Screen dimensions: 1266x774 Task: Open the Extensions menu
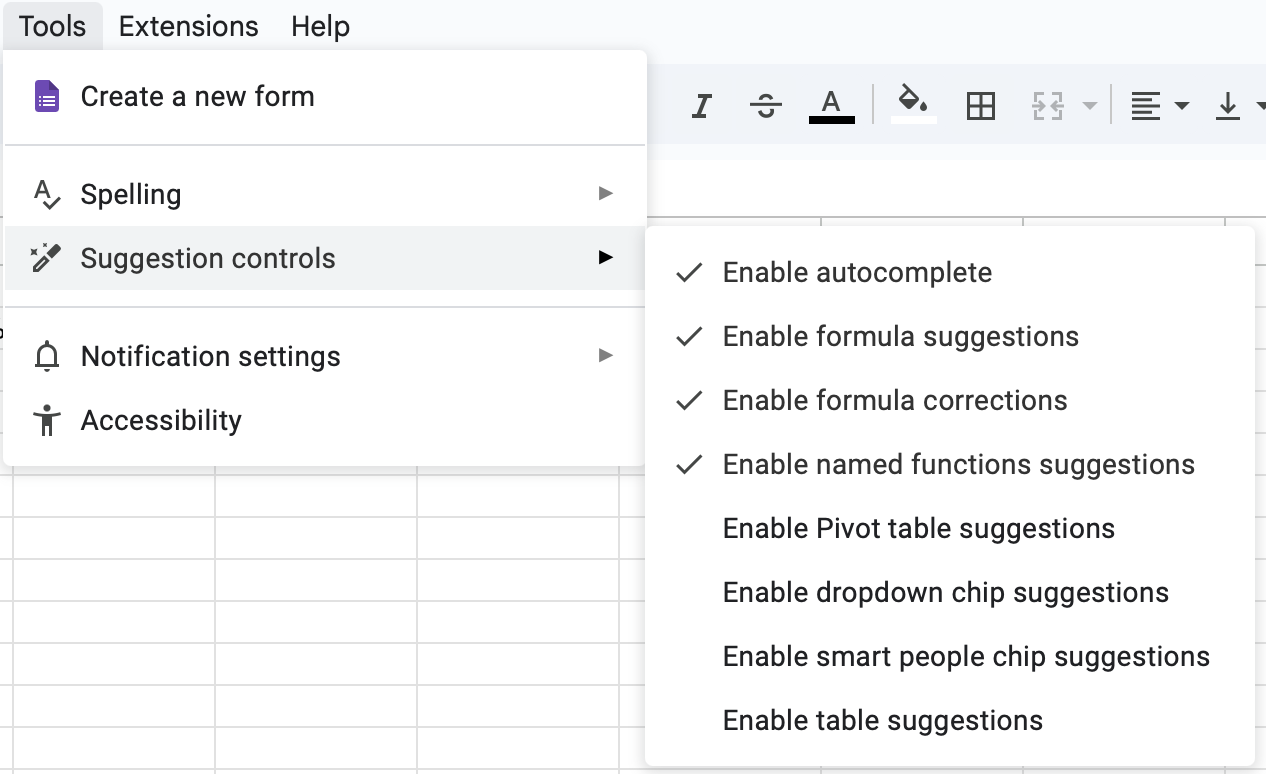coord(189,26)
